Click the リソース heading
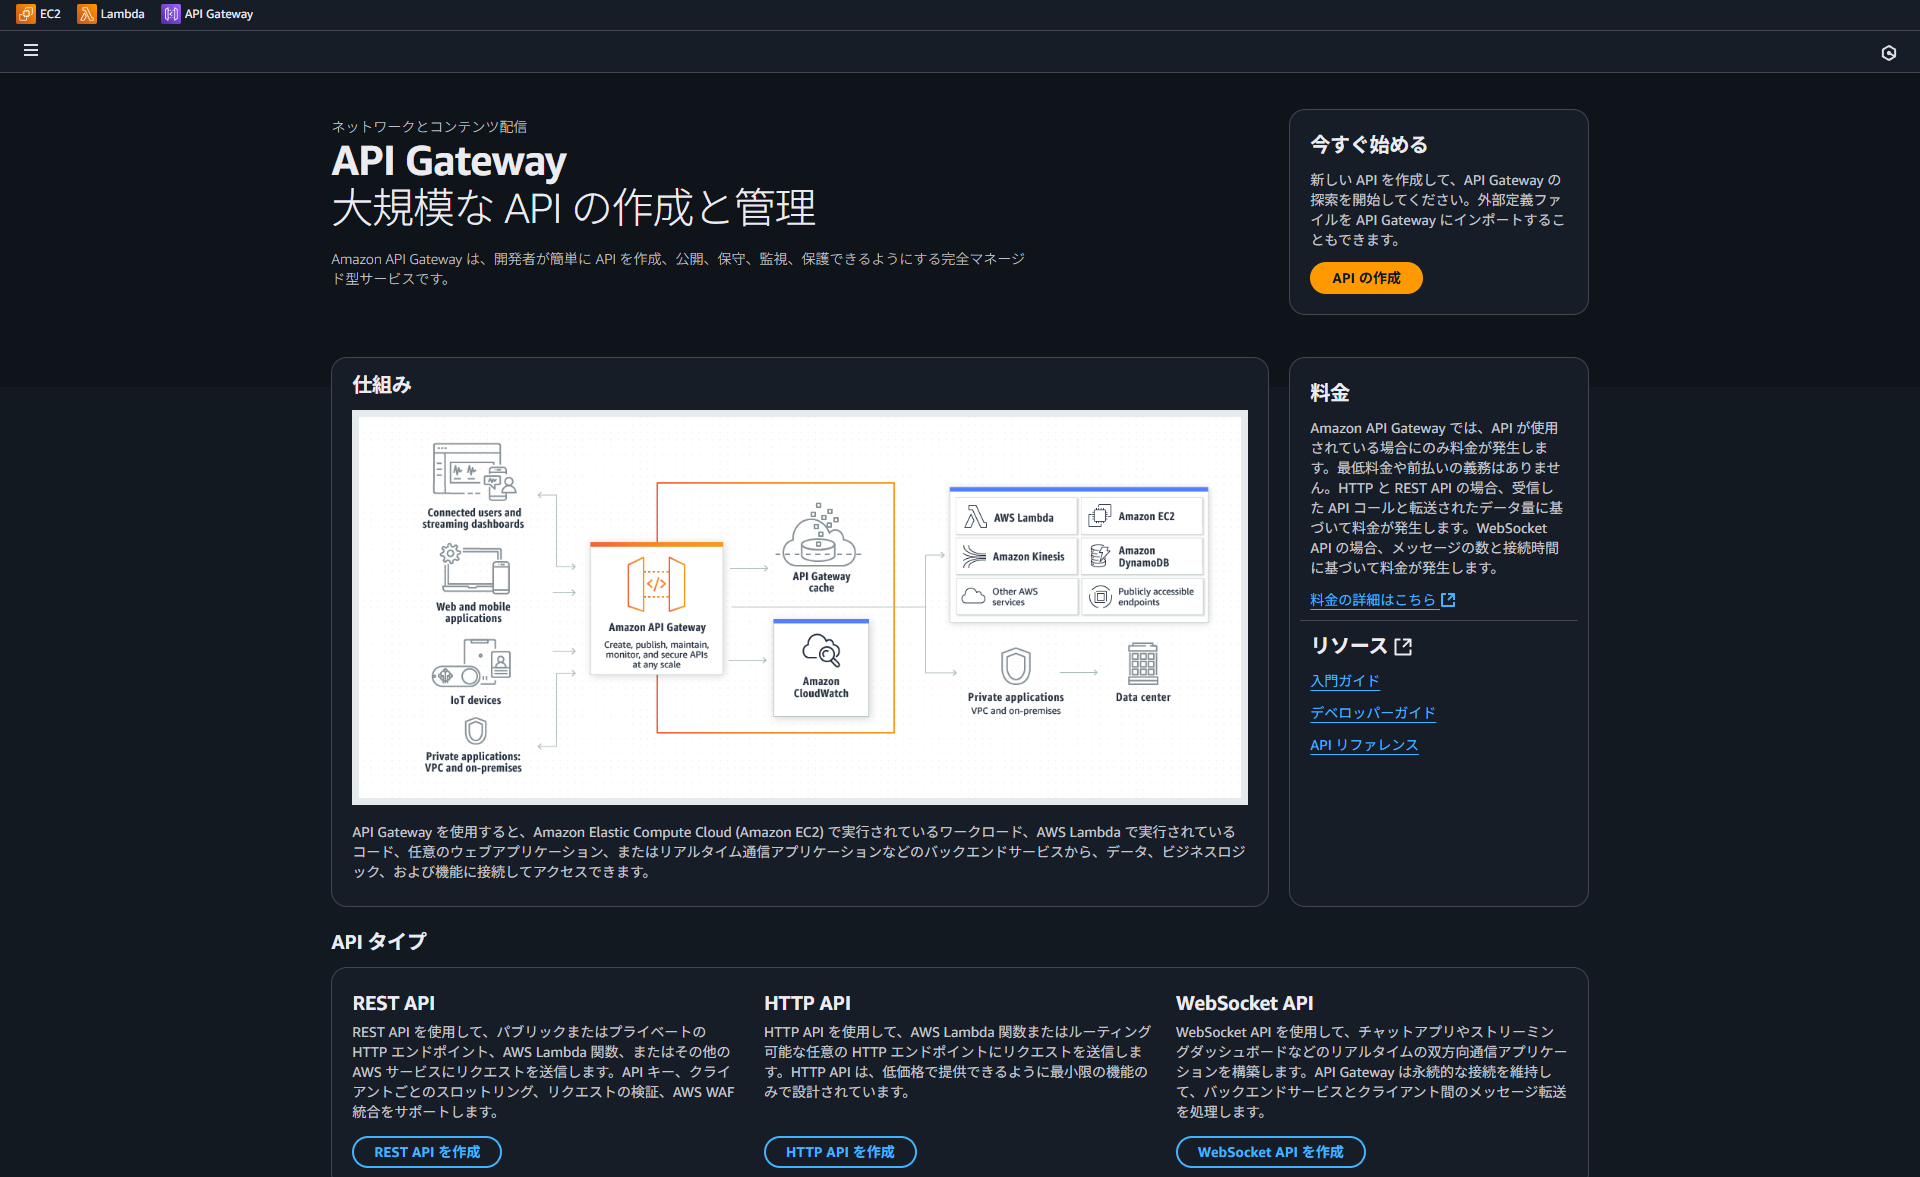The height and width of the screenshot is (1177, 1920). [1349, 646]
